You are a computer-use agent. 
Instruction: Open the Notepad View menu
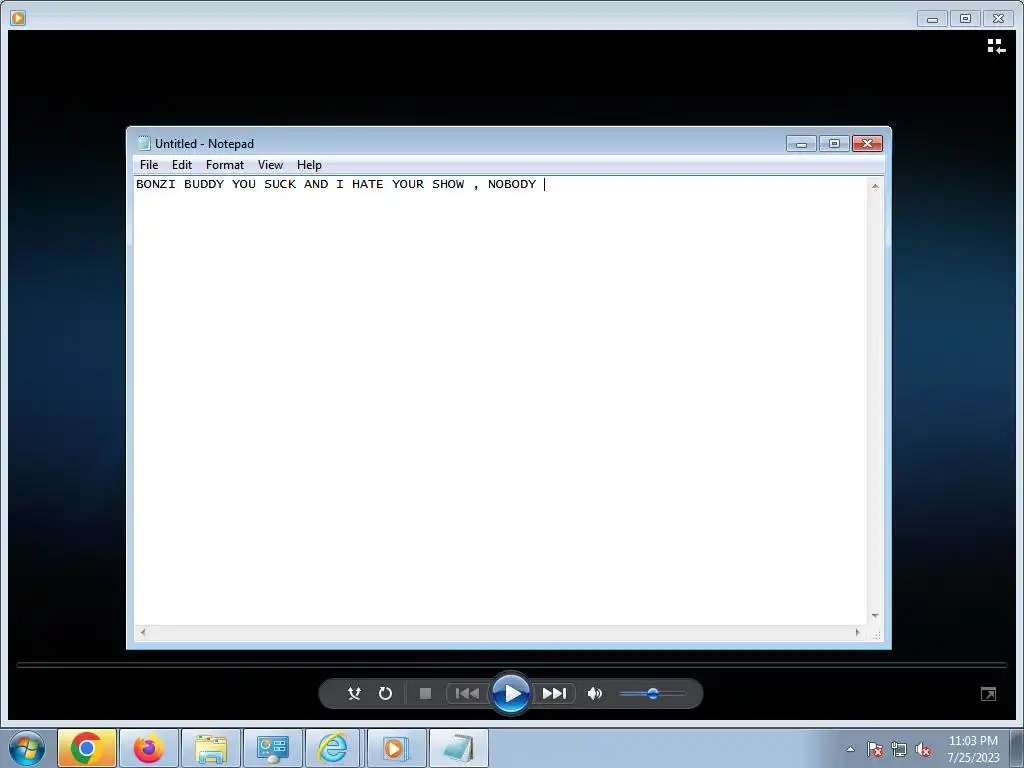tap(270, 165)
